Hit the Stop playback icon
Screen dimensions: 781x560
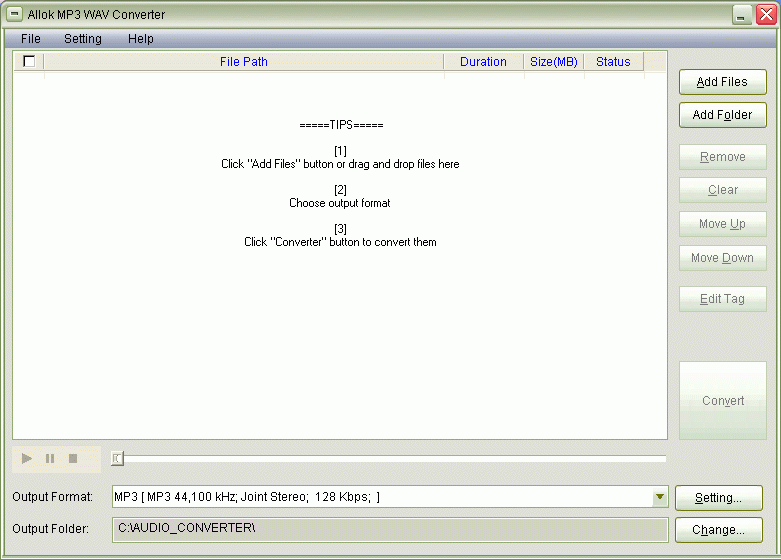click(73, 459)
